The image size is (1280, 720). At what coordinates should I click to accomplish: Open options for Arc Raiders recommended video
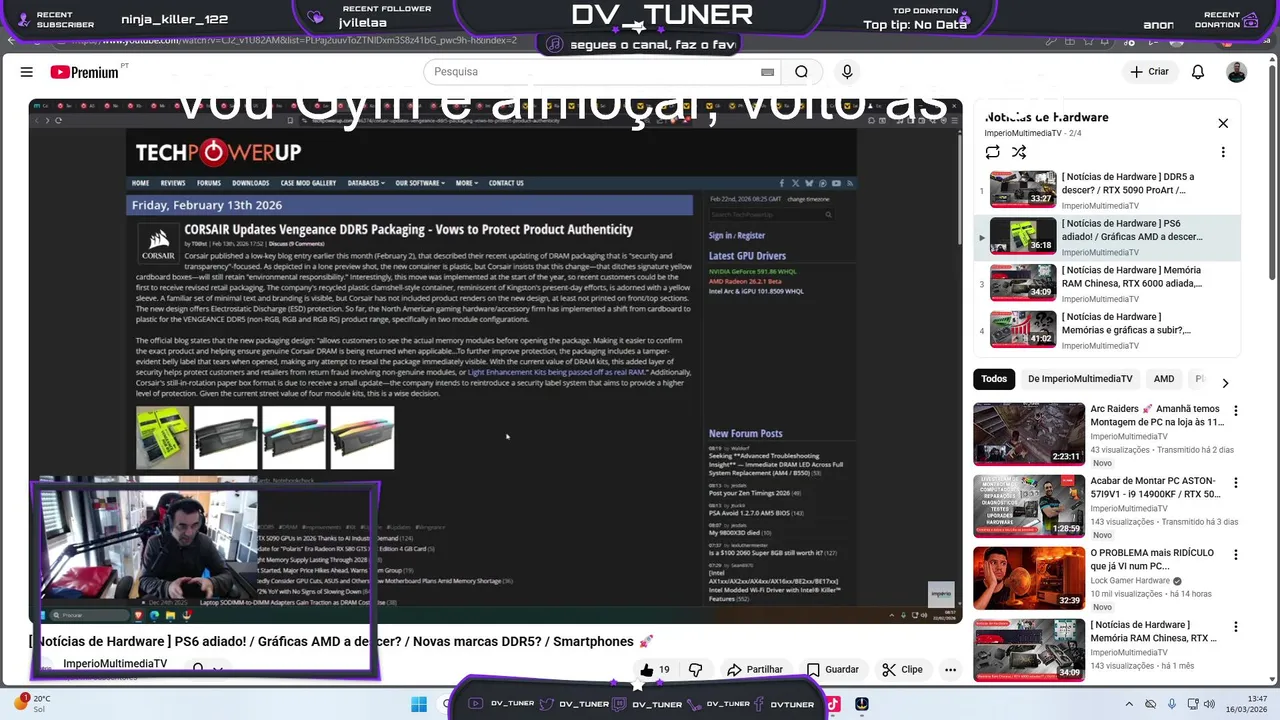click(x=1236, y=411)
